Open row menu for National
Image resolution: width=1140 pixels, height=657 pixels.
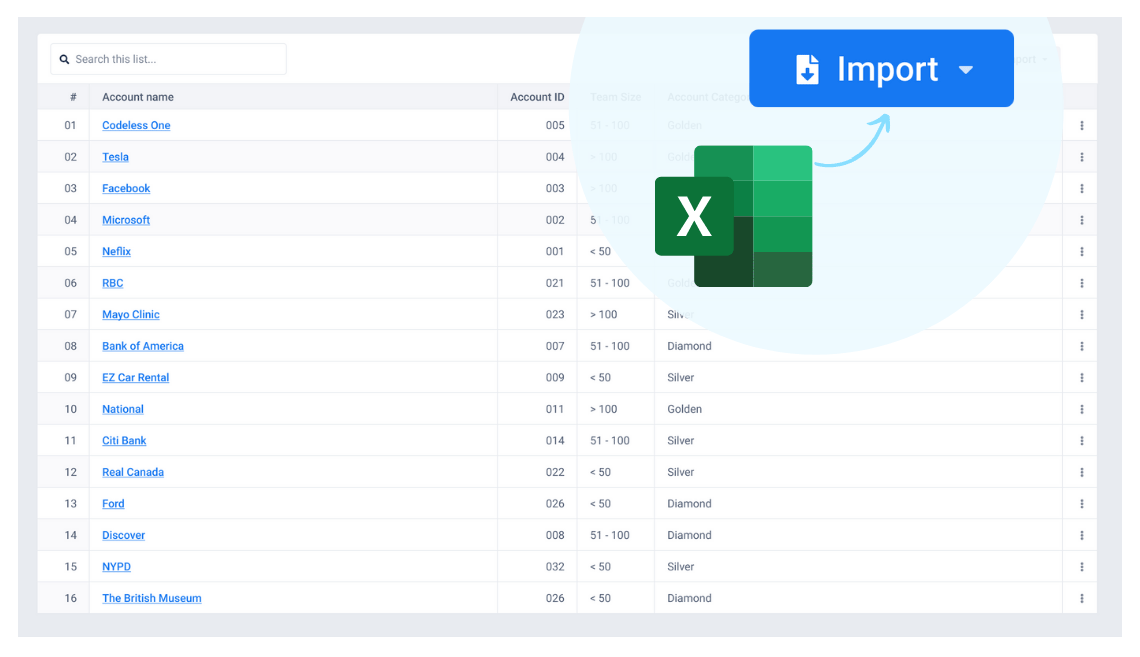(1082, 409)
